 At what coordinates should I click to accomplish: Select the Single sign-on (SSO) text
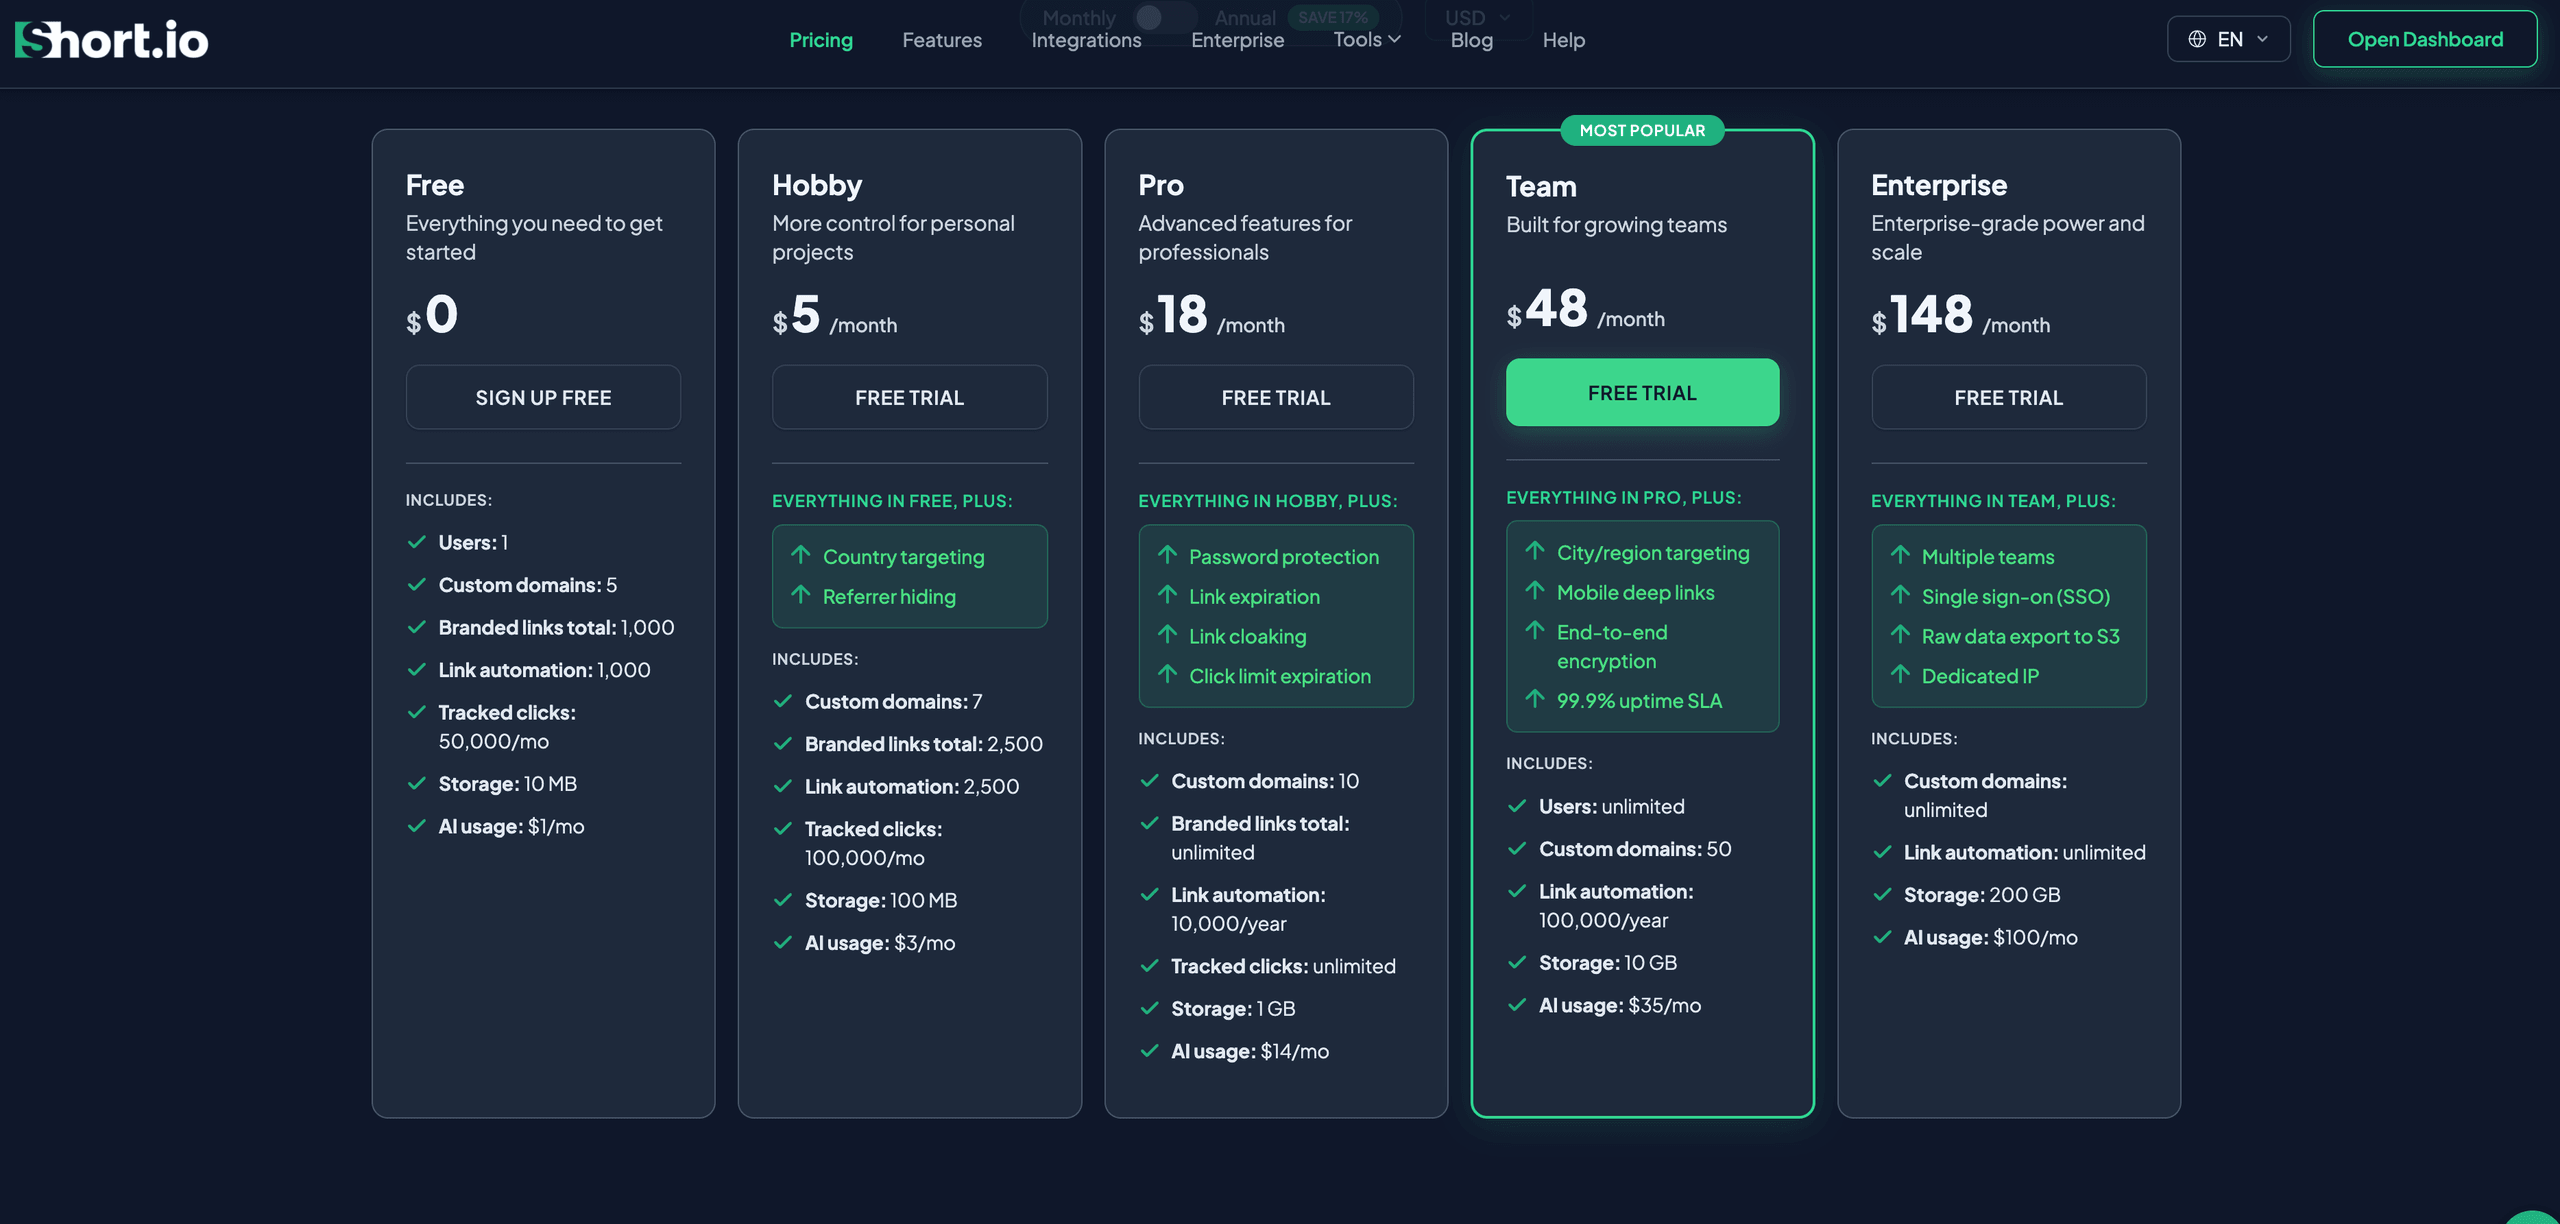(x=2015, y=596)
